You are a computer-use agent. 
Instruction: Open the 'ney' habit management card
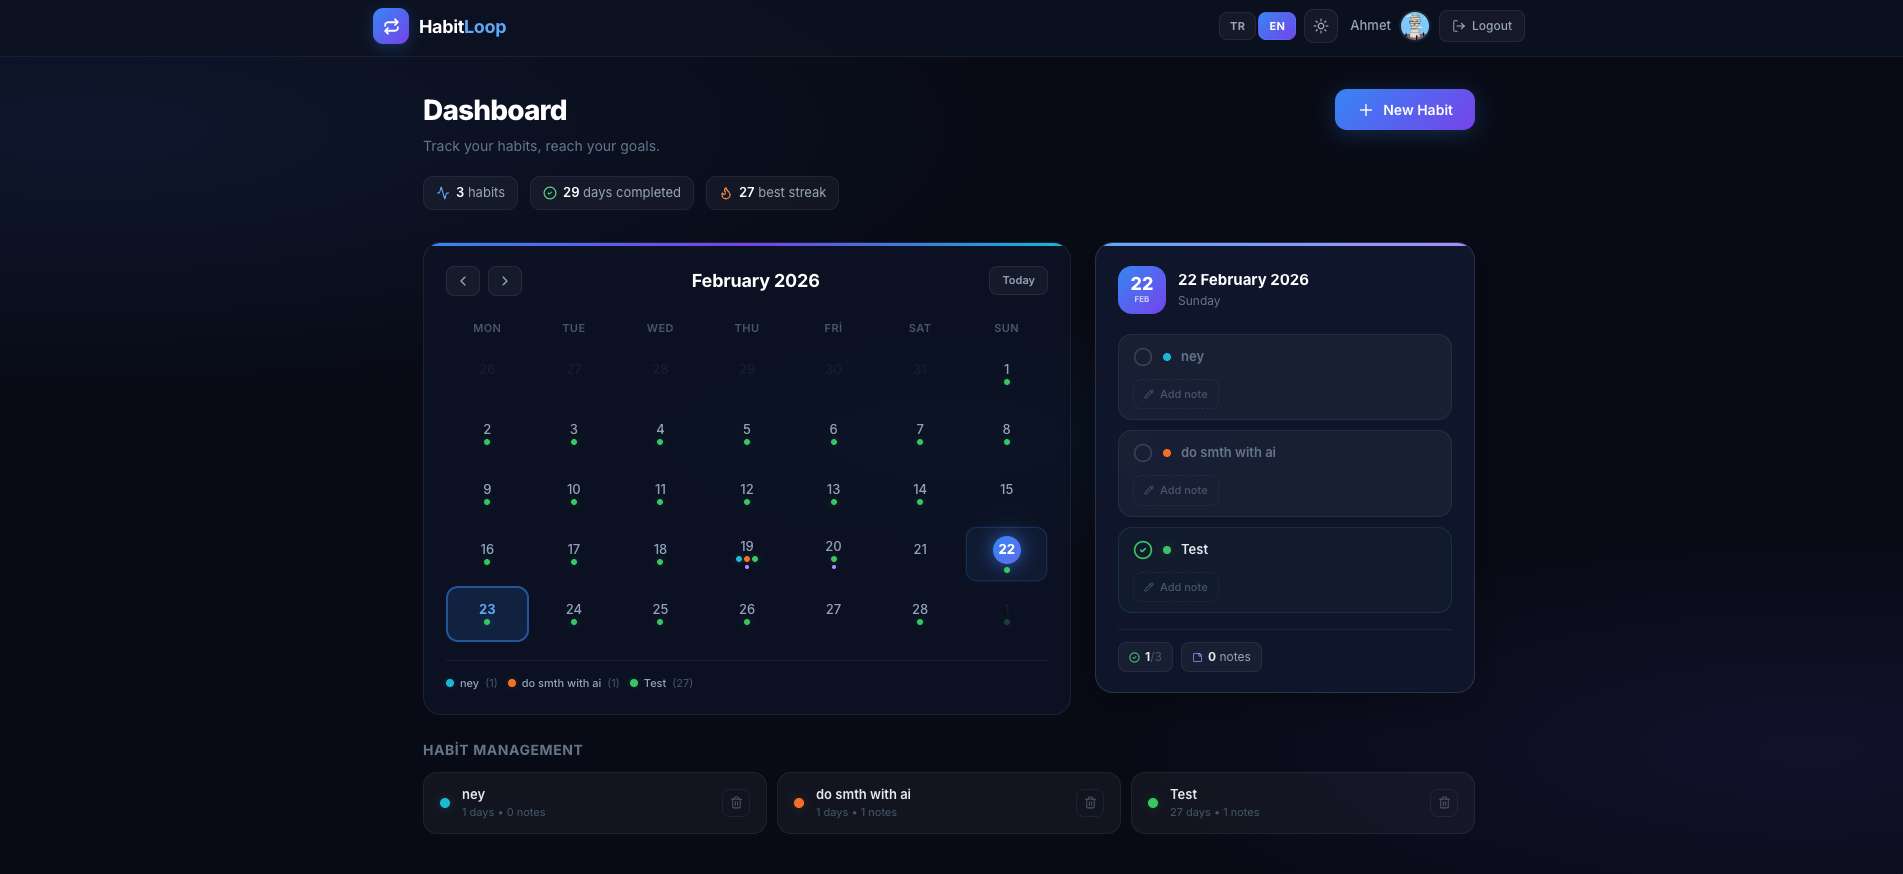pyautogui.click(x=595, y=803)
